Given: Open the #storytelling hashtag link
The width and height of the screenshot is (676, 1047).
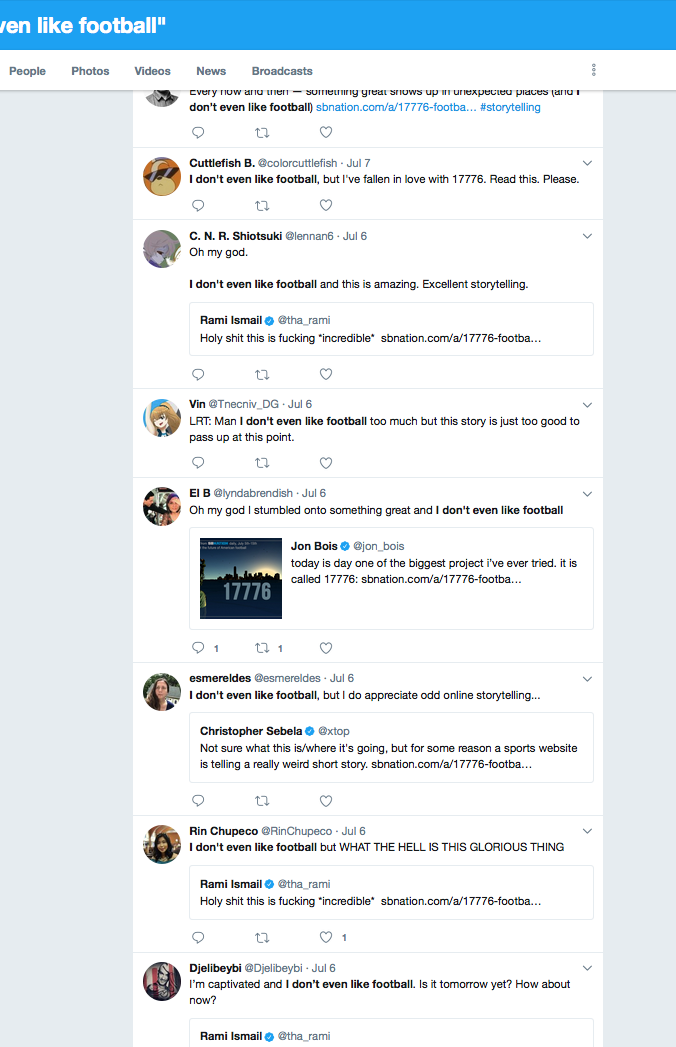Looking at the screenshot, I should [510, 107].
